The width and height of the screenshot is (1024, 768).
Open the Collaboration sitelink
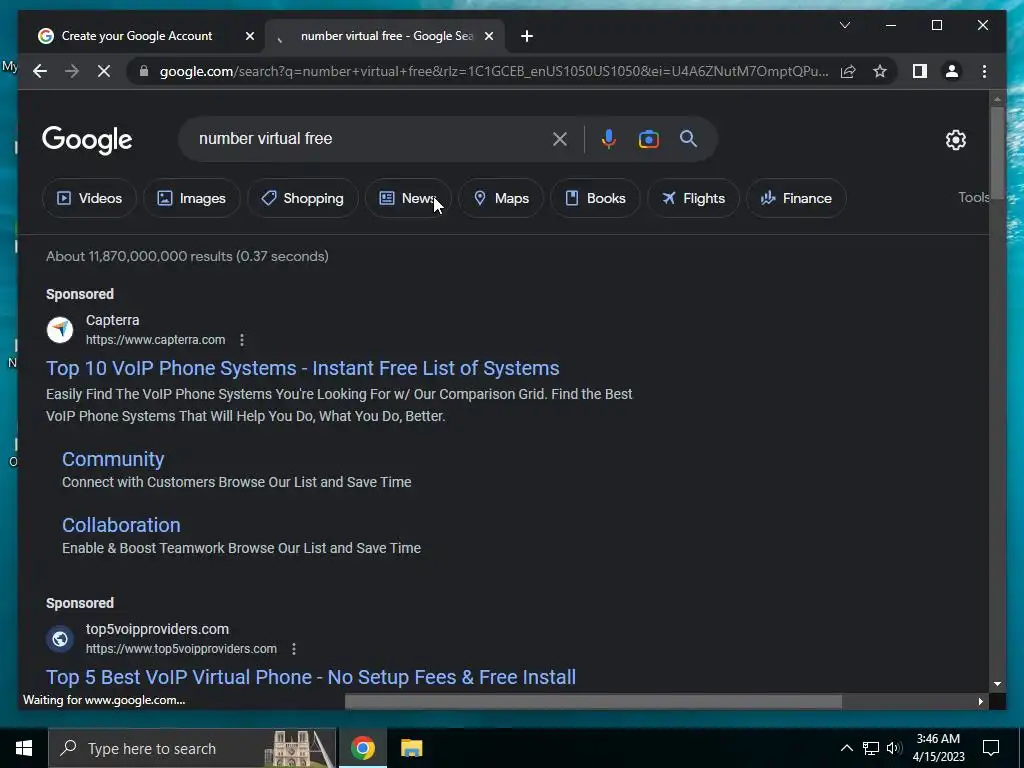point(121,525)
